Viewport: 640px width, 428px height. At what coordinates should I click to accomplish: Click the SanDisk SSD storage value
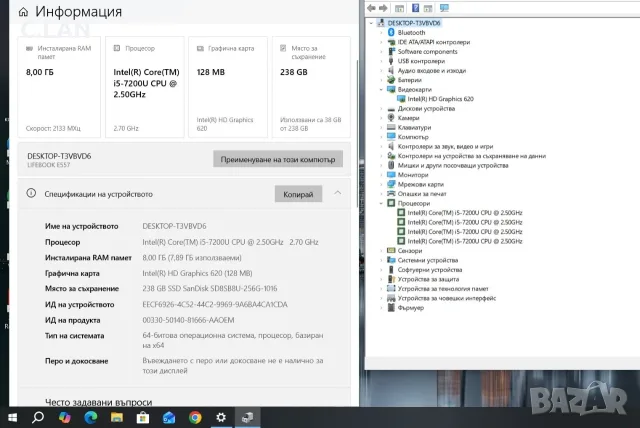(x=209, y=288)
